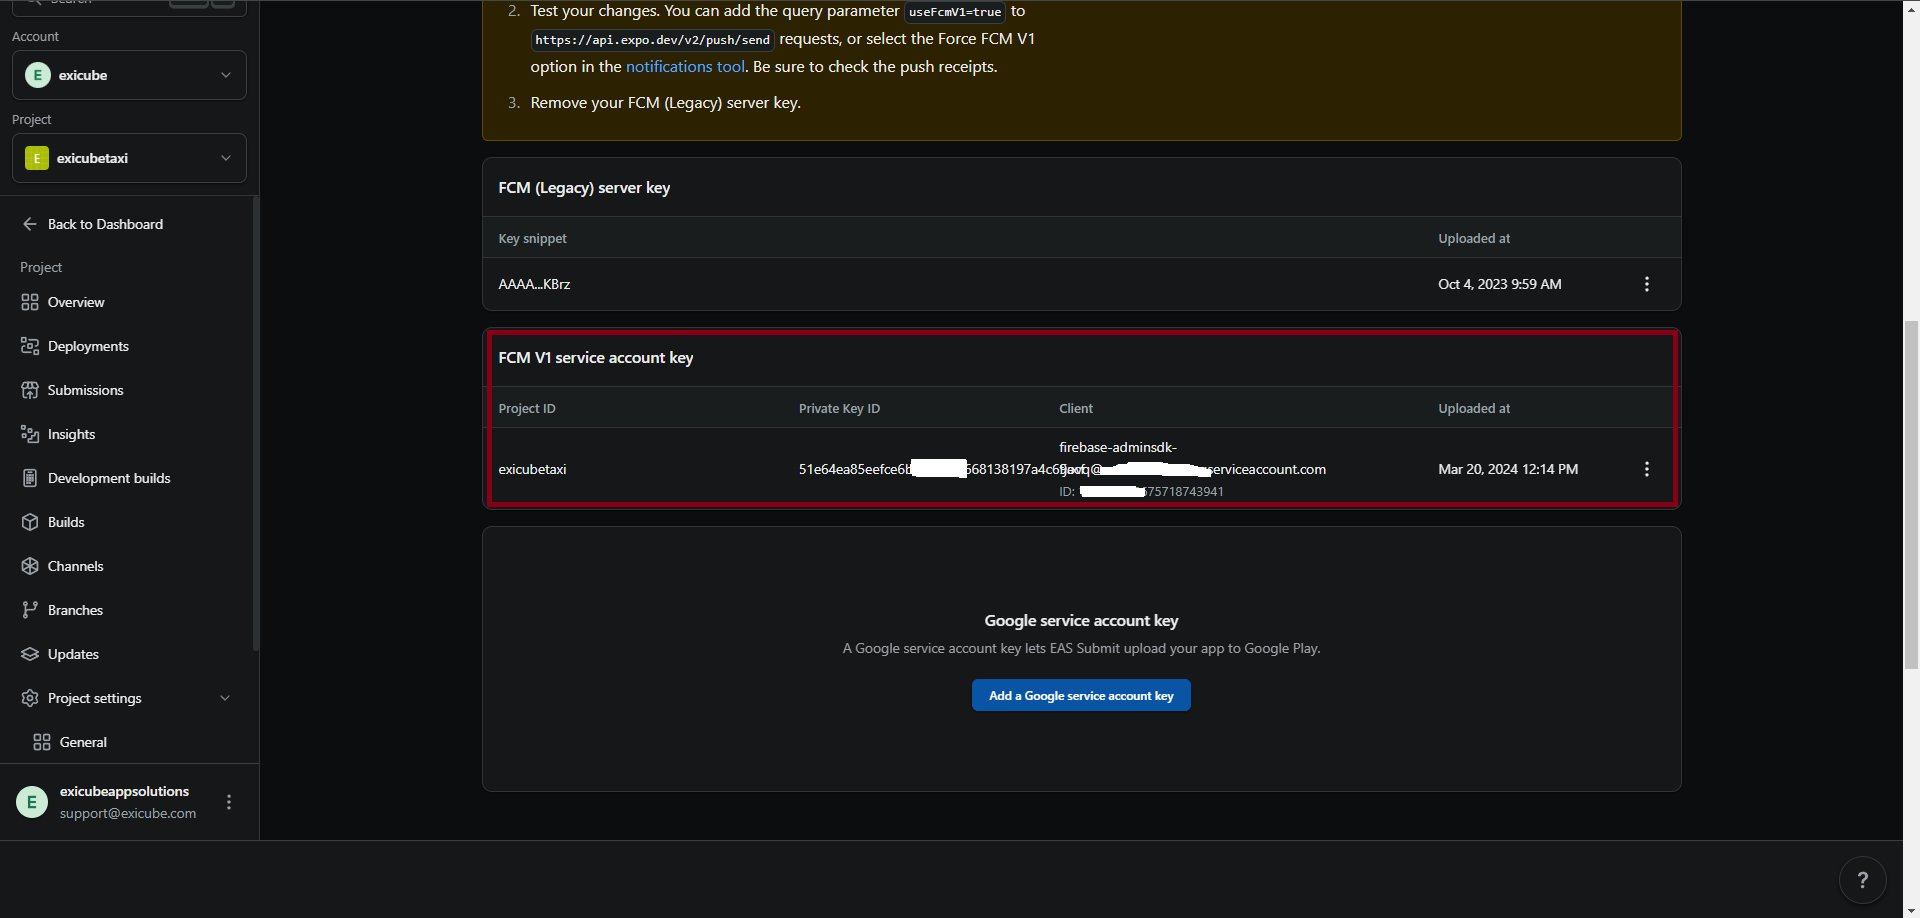Open the exicubetaxi project dropdown

point(129,158)
